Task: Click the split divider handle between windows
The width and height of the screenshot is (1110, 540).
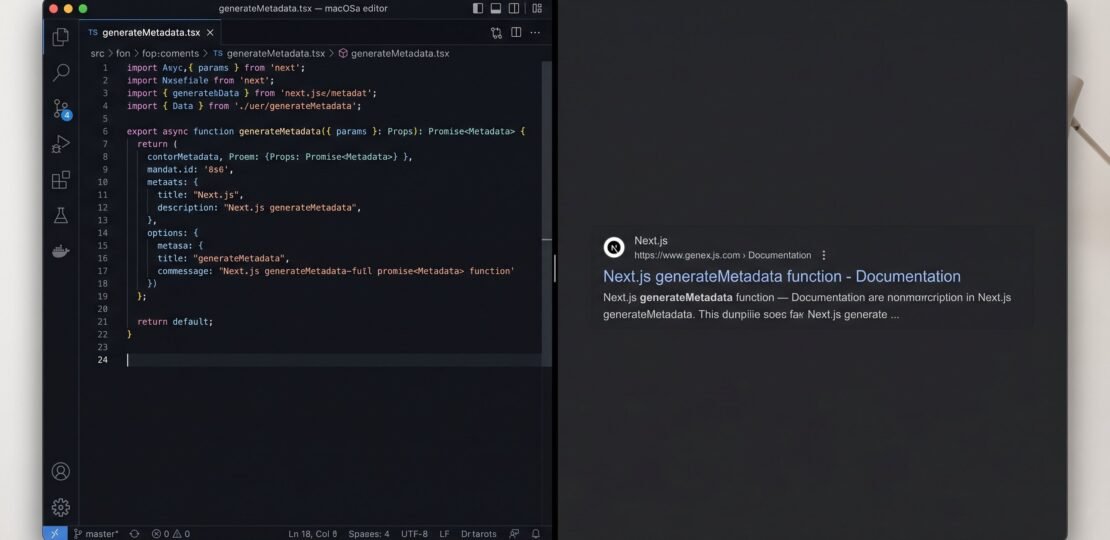Action: (555, 269)
